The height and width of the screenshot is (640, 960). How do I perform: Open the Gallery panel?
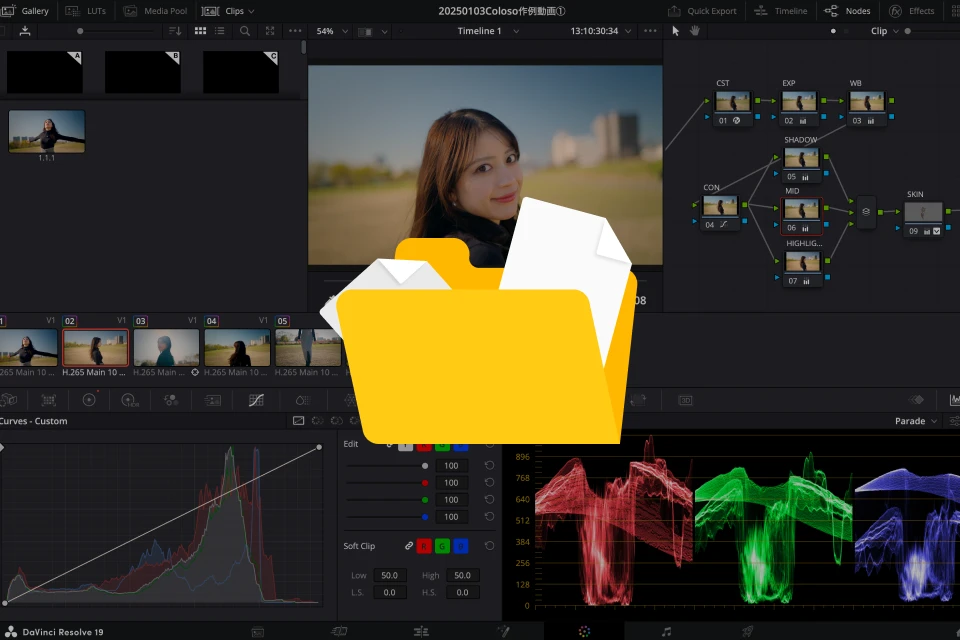[x=25, y=11]
